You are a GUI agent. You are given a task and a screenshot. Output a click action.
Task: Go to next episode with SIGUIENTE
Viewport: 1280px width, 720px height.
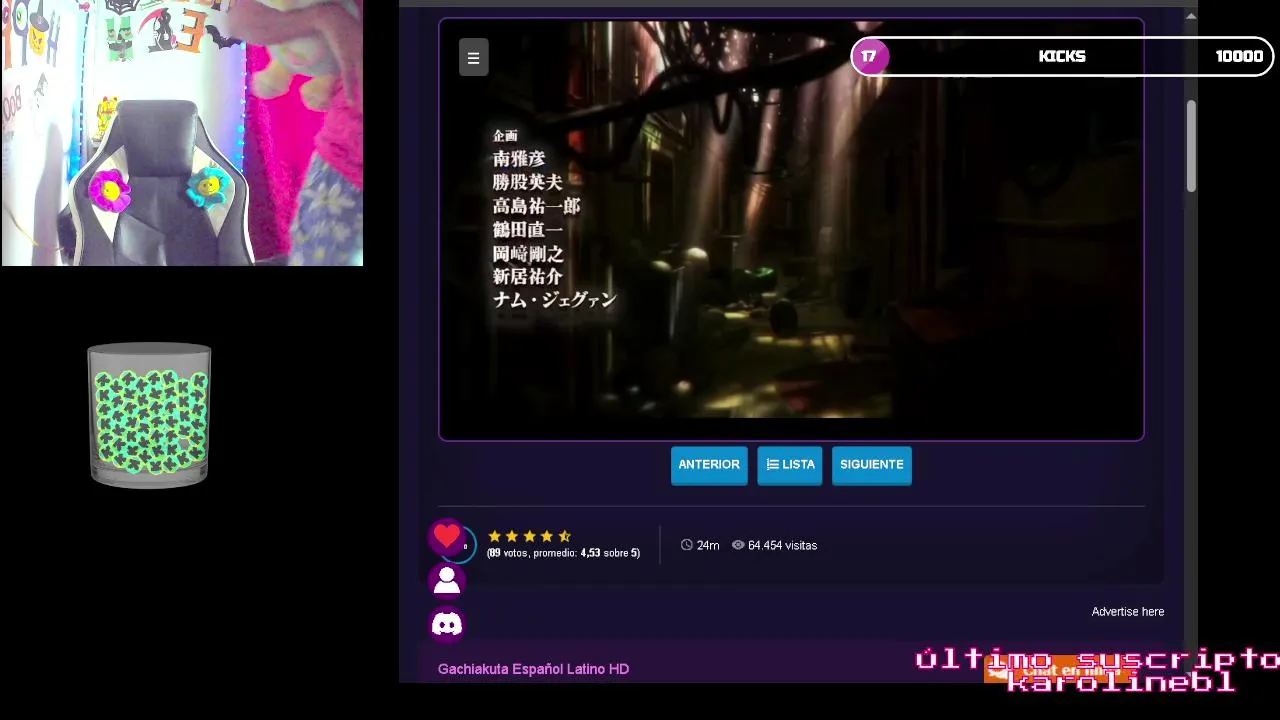tap(872, 465)
